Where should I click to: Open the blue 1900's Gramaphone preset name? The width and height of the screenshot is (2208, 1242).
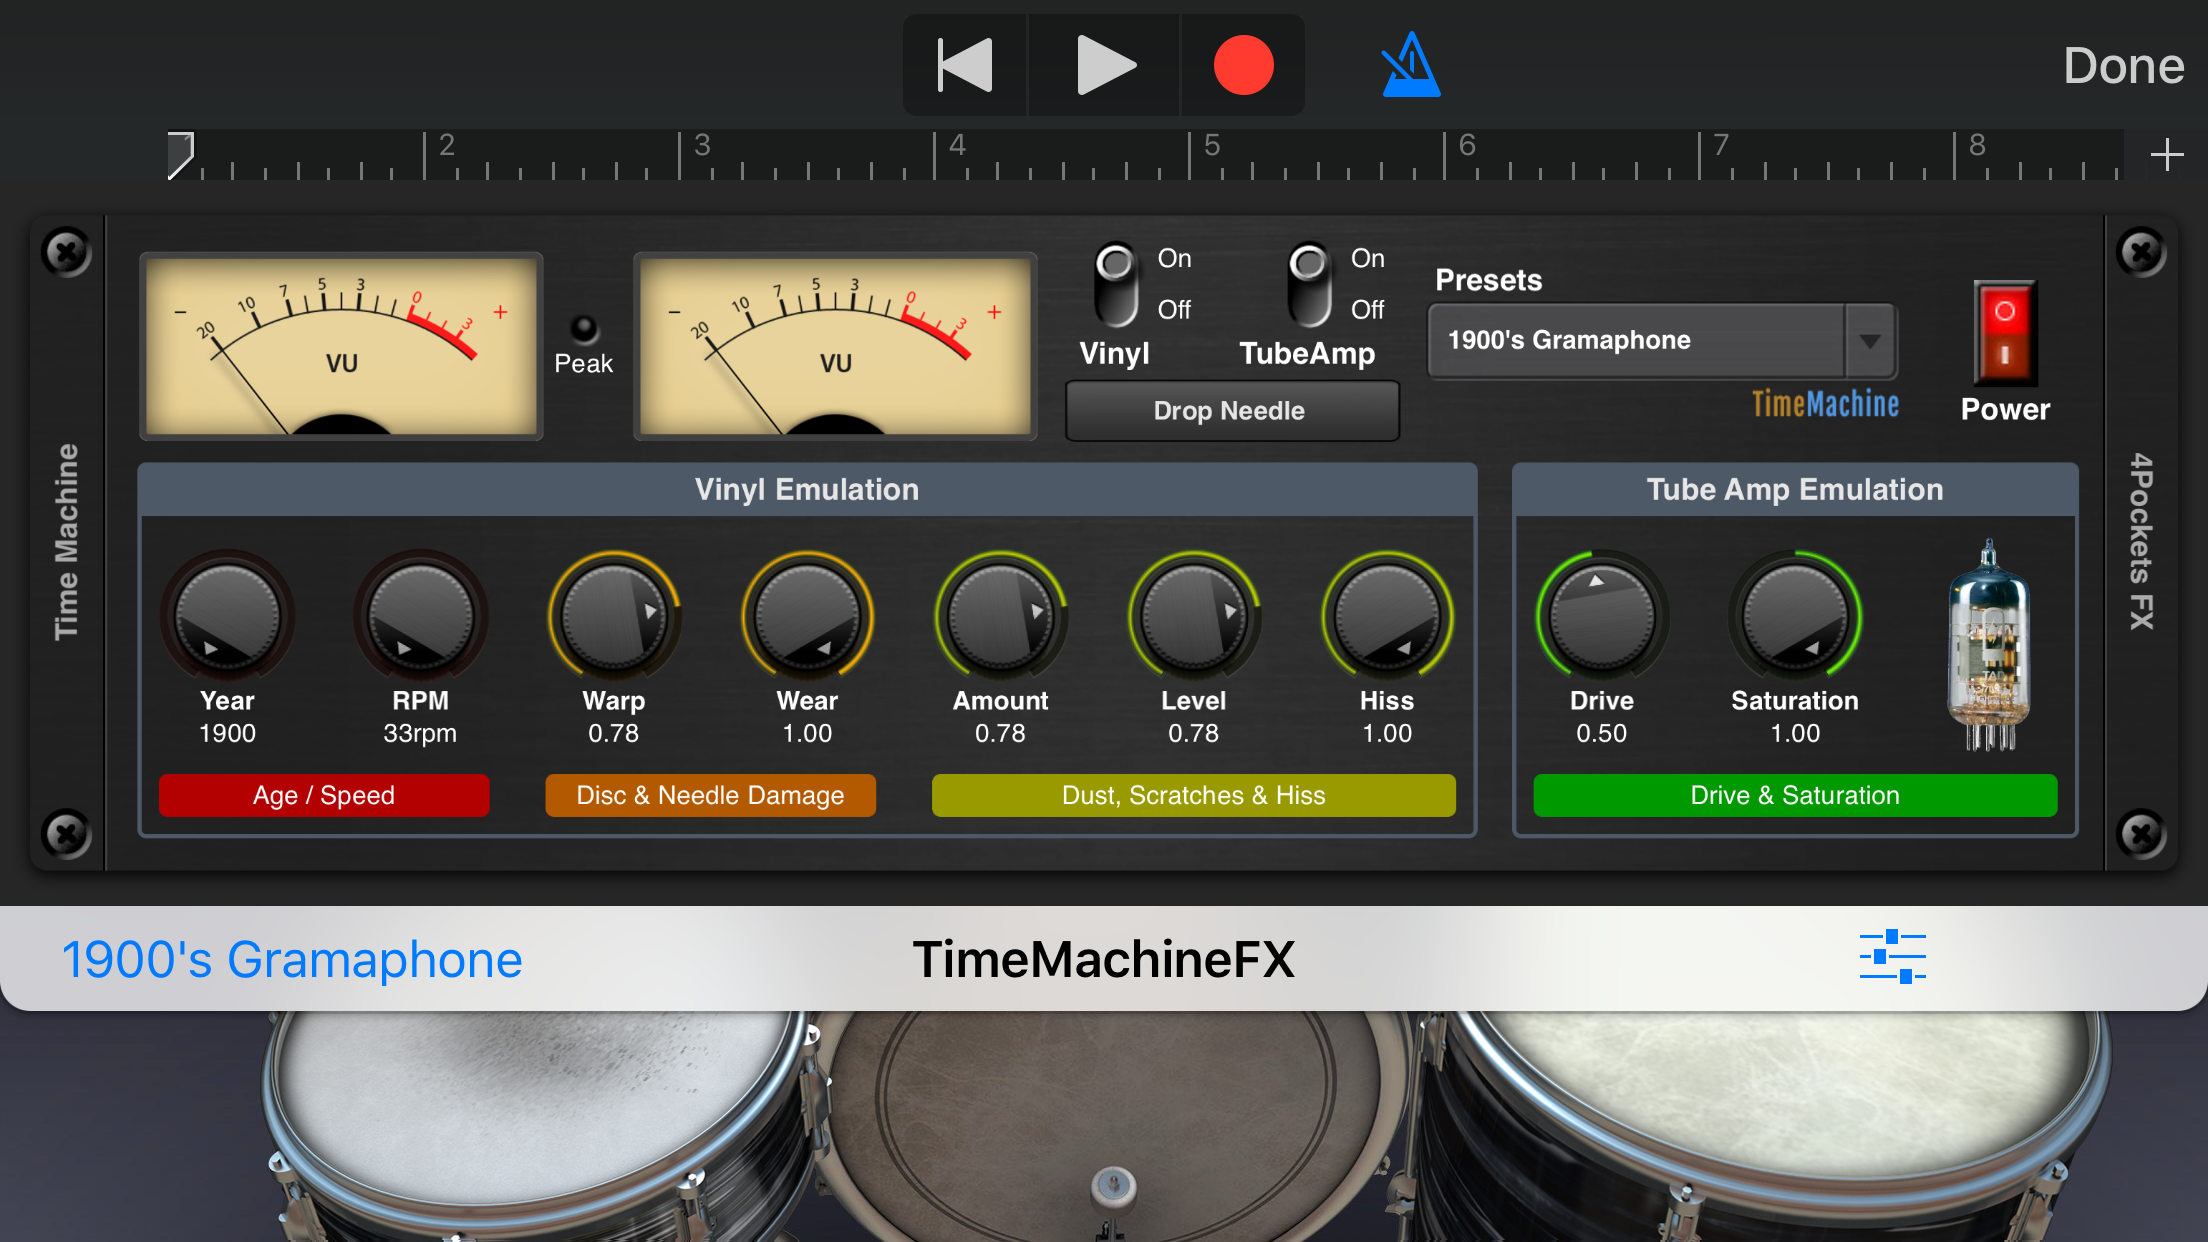tap(292, 960)
